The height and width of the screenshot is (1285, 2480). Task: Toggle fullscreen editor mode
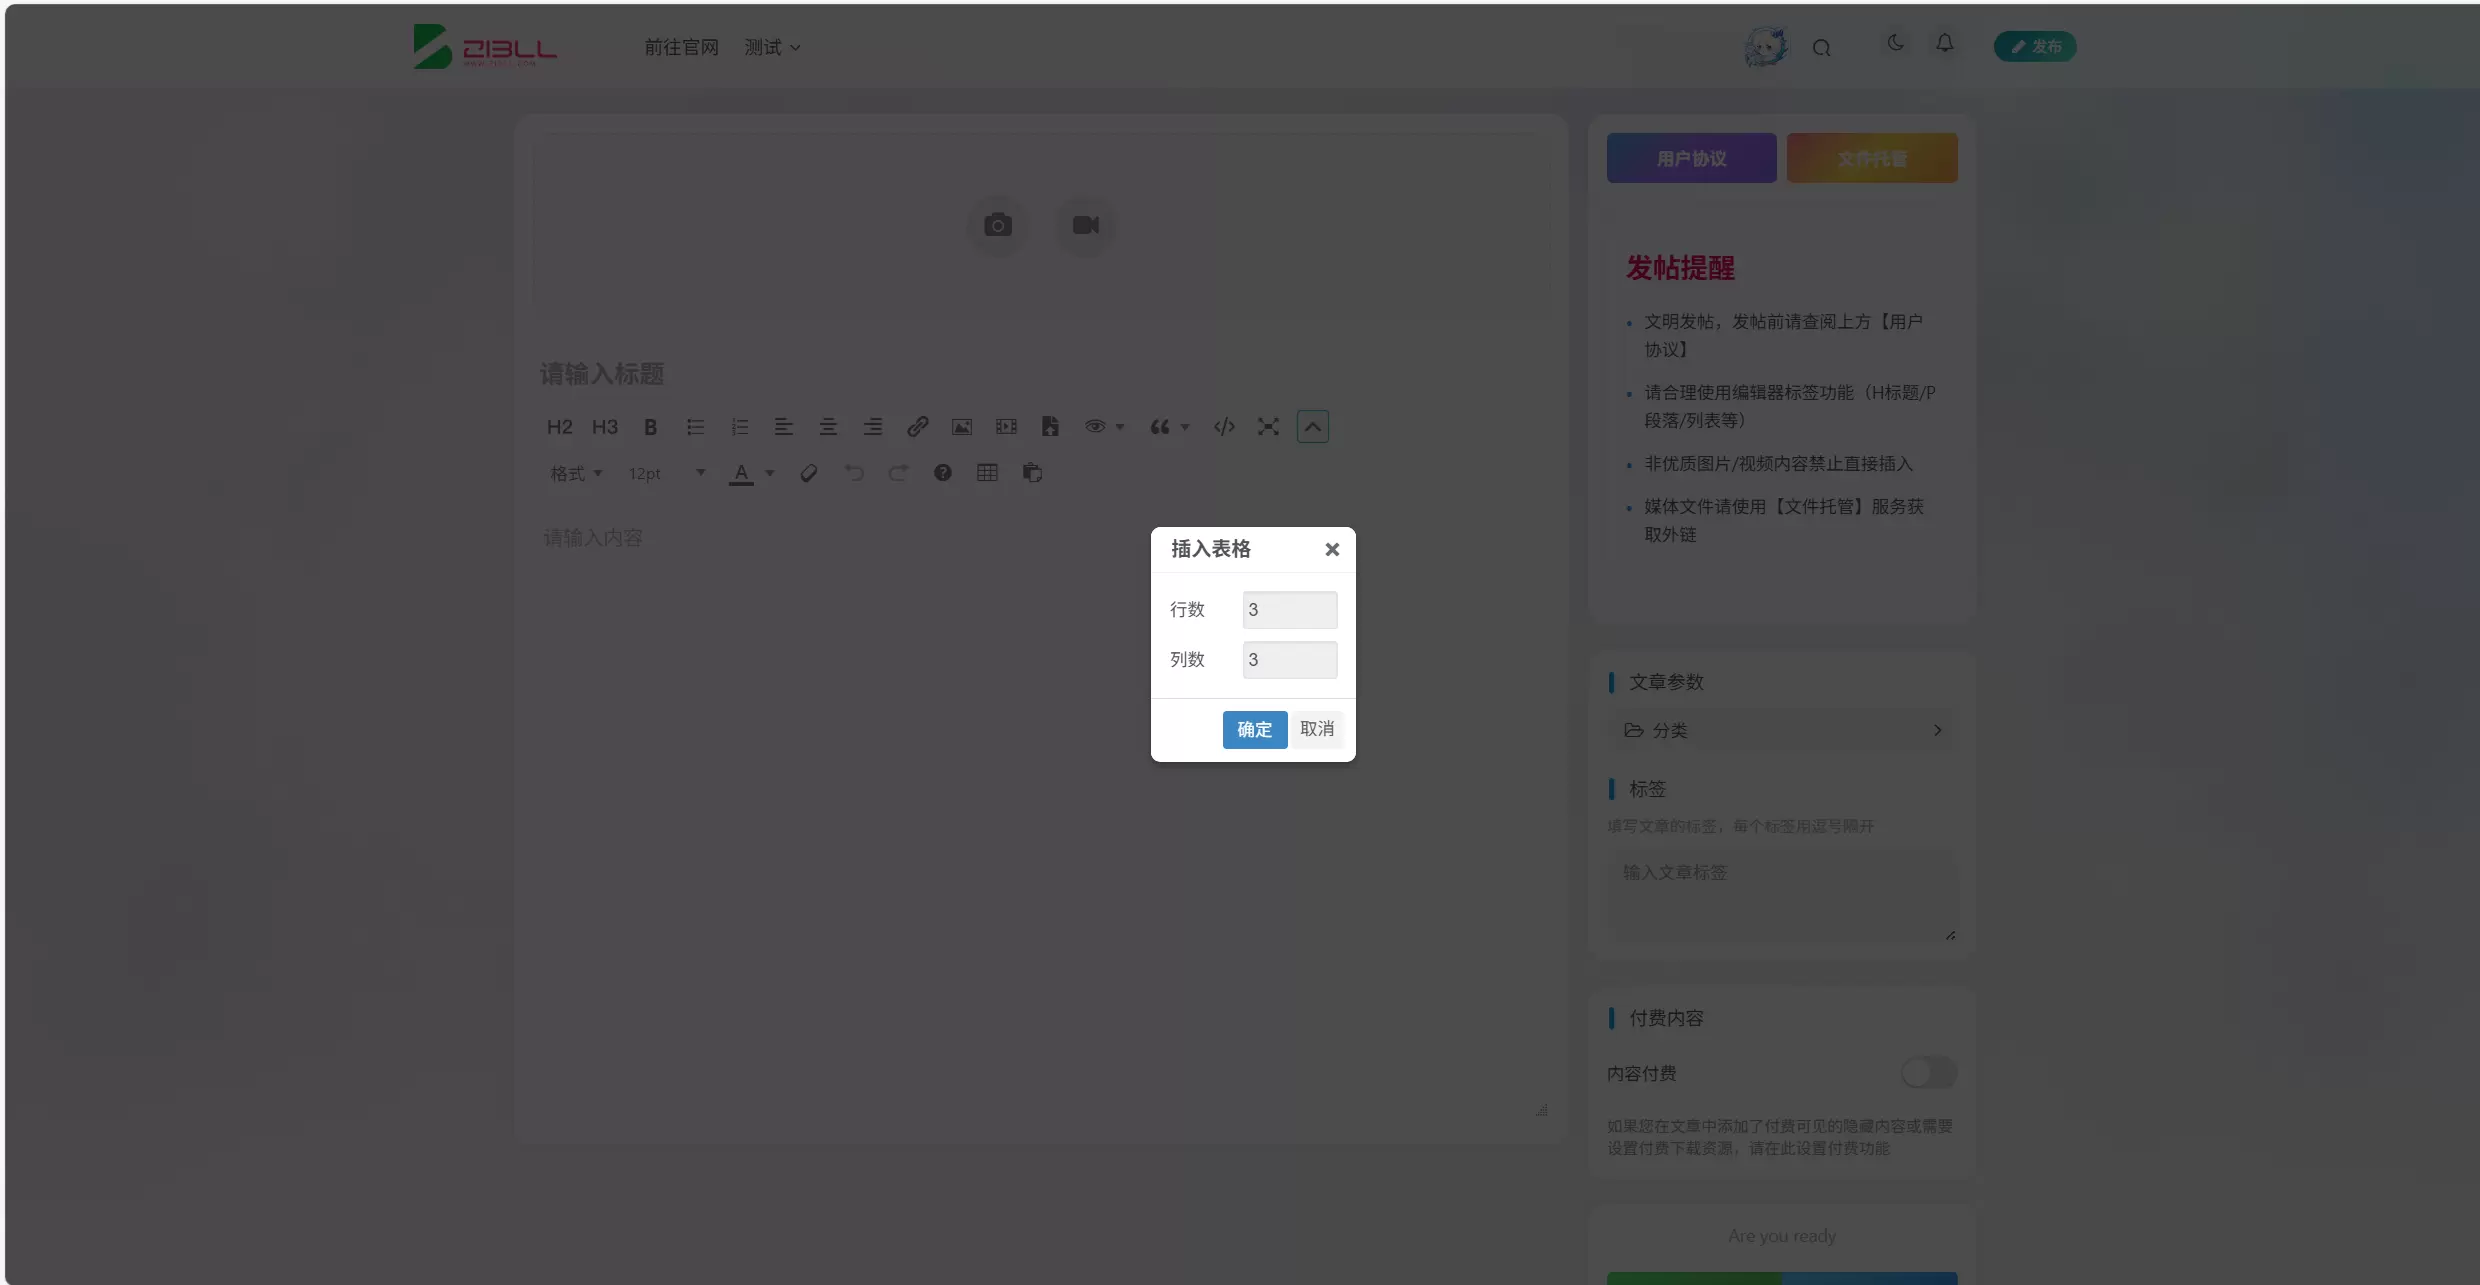[x=1268, y=427]
